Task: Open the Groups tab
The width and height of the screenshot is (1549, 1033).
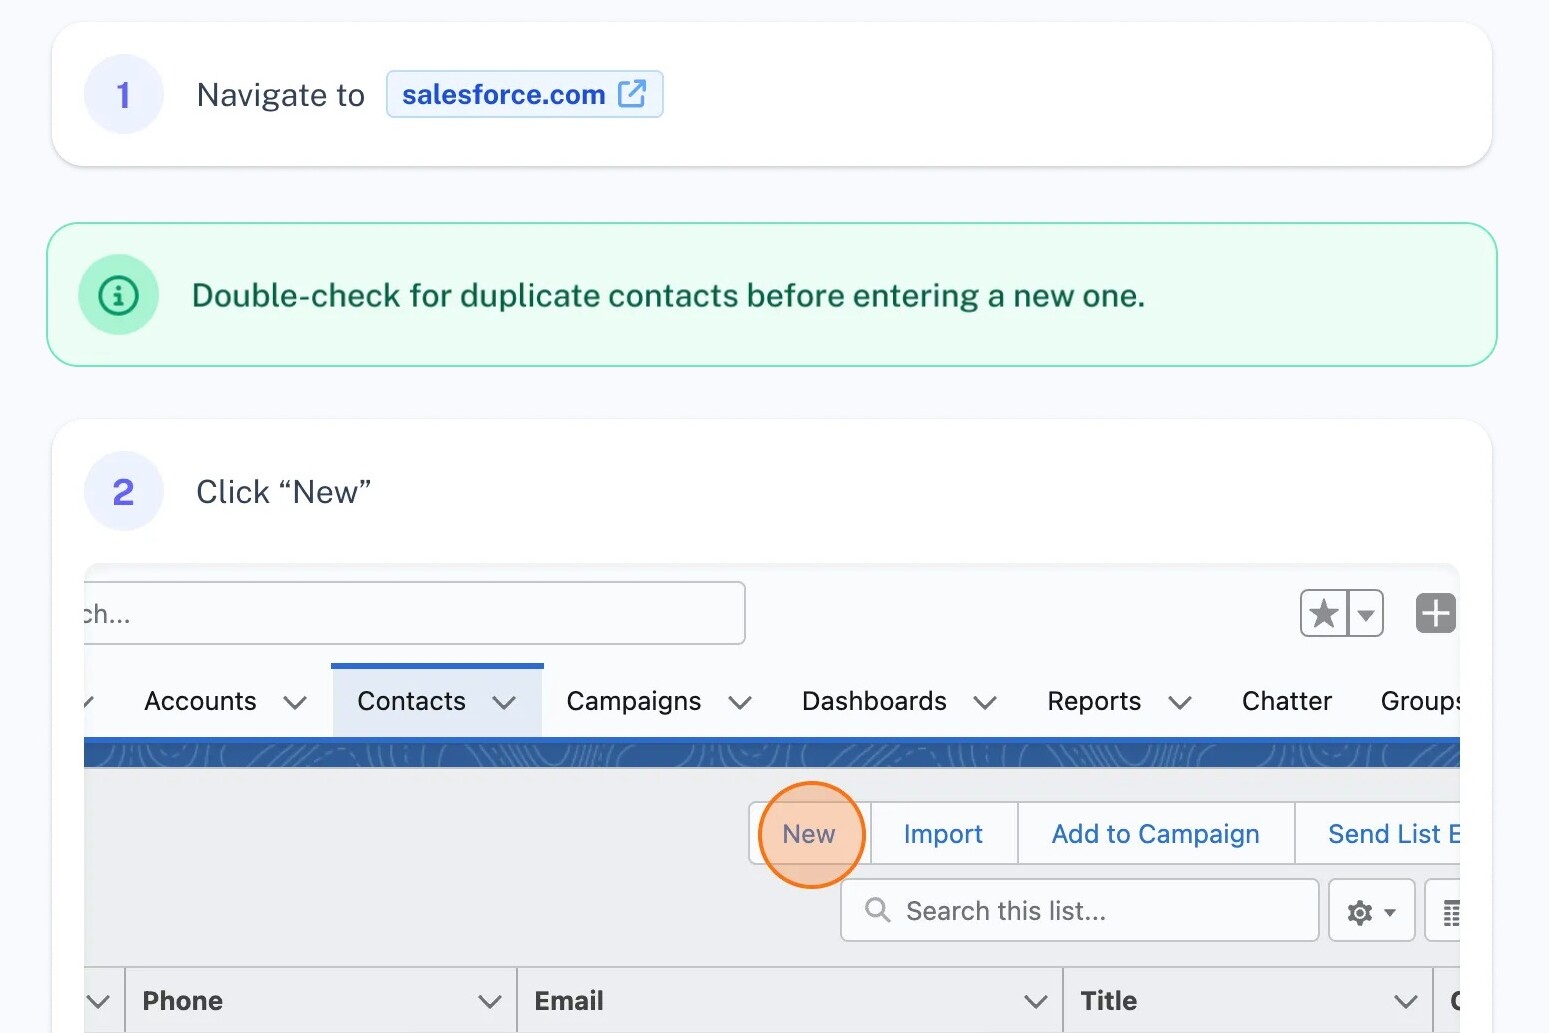Action: click(1420, 701)
